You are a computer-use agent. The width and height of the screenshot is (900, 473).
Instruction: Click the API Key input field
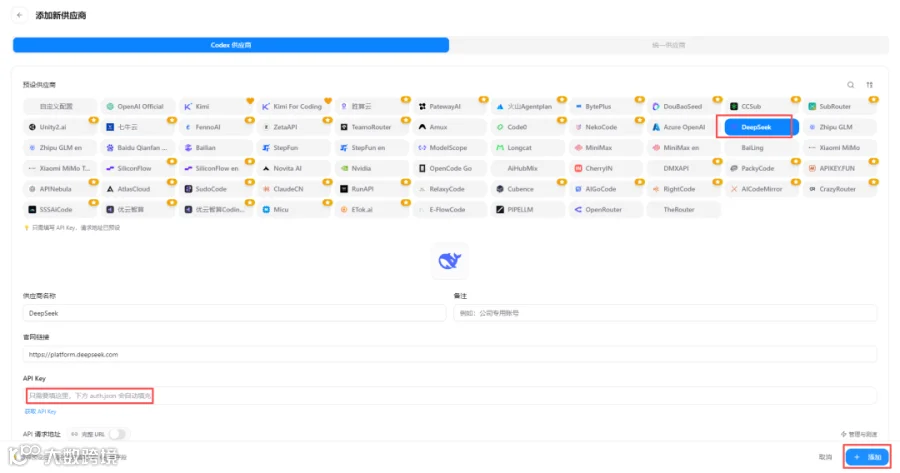450,396
